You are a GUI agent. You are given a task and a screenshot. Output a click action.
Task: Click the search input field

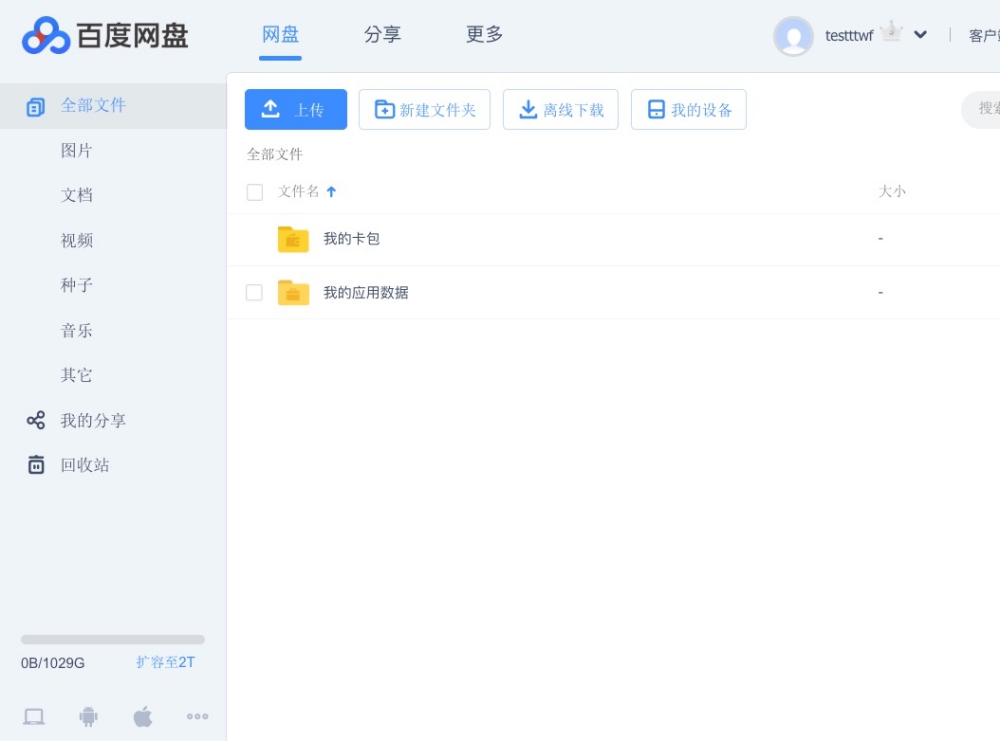pyautogui.click(x=983, y=109)
